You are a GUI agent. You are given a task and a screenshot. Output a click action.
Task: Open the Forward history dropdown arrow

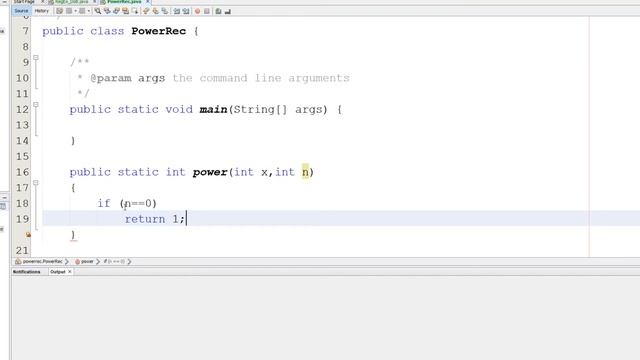(x=89, y=11)
